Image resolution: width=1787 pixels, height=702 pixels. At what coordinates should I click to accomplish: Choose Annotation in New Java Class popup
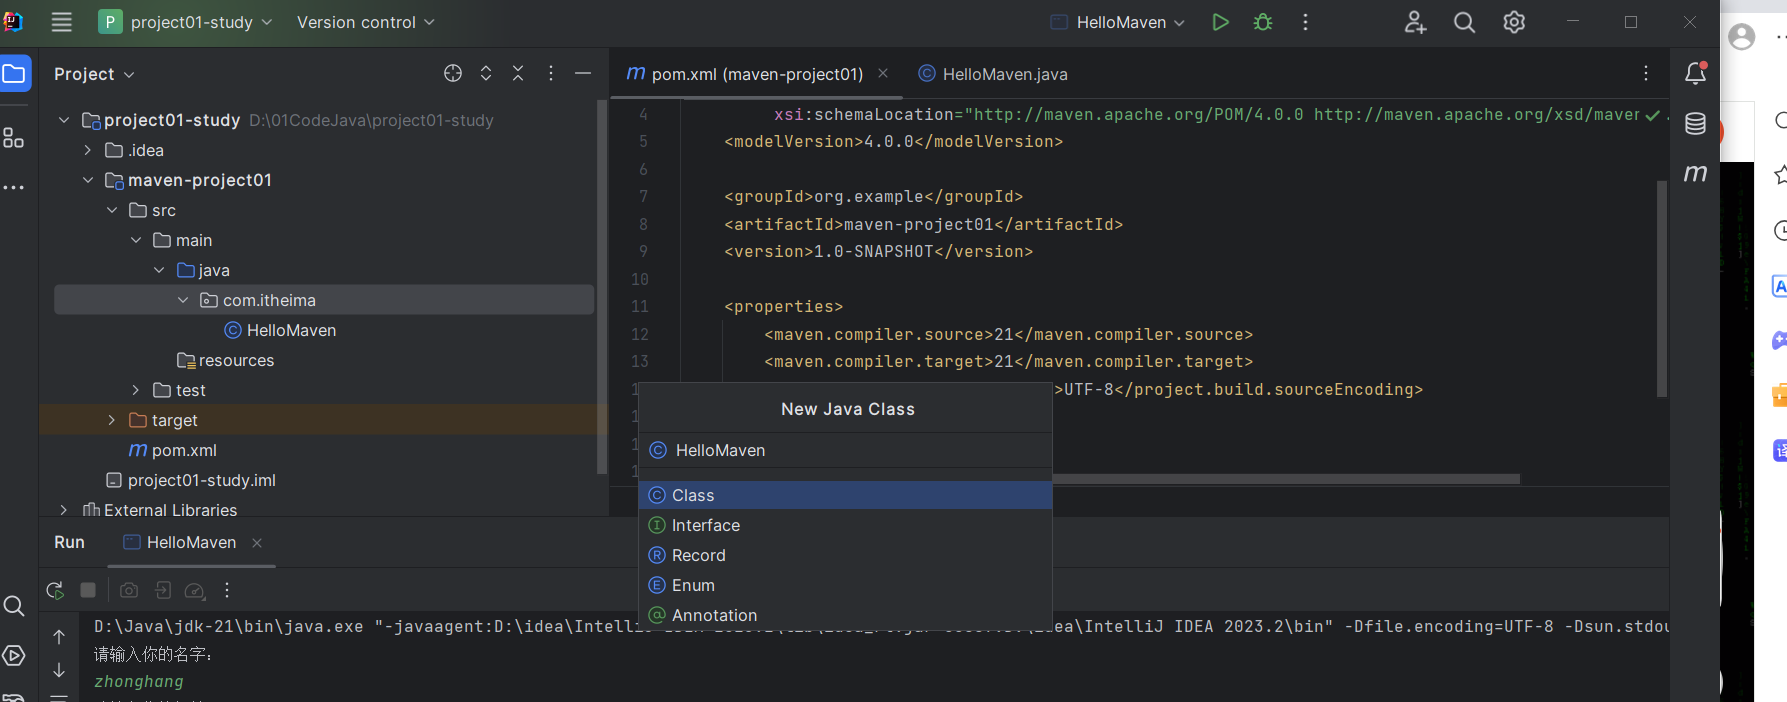(846, 615)
